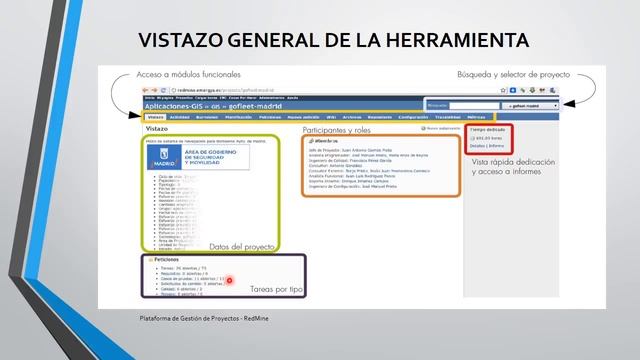Open the Planificación tab
This screenshot has width=640, height=360.
[x=238, y=117]
